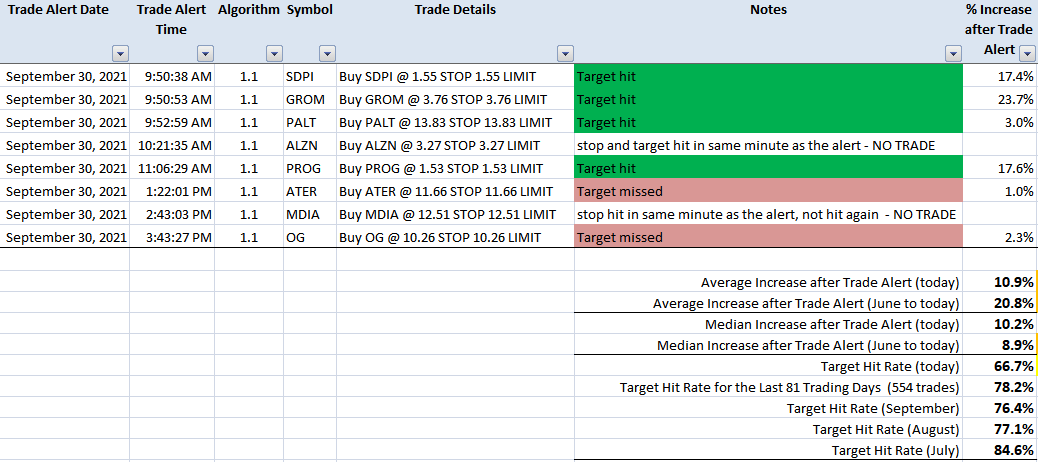Select ALZN 'stop and target hit' NO TRADE note

(x=769, y=146)
